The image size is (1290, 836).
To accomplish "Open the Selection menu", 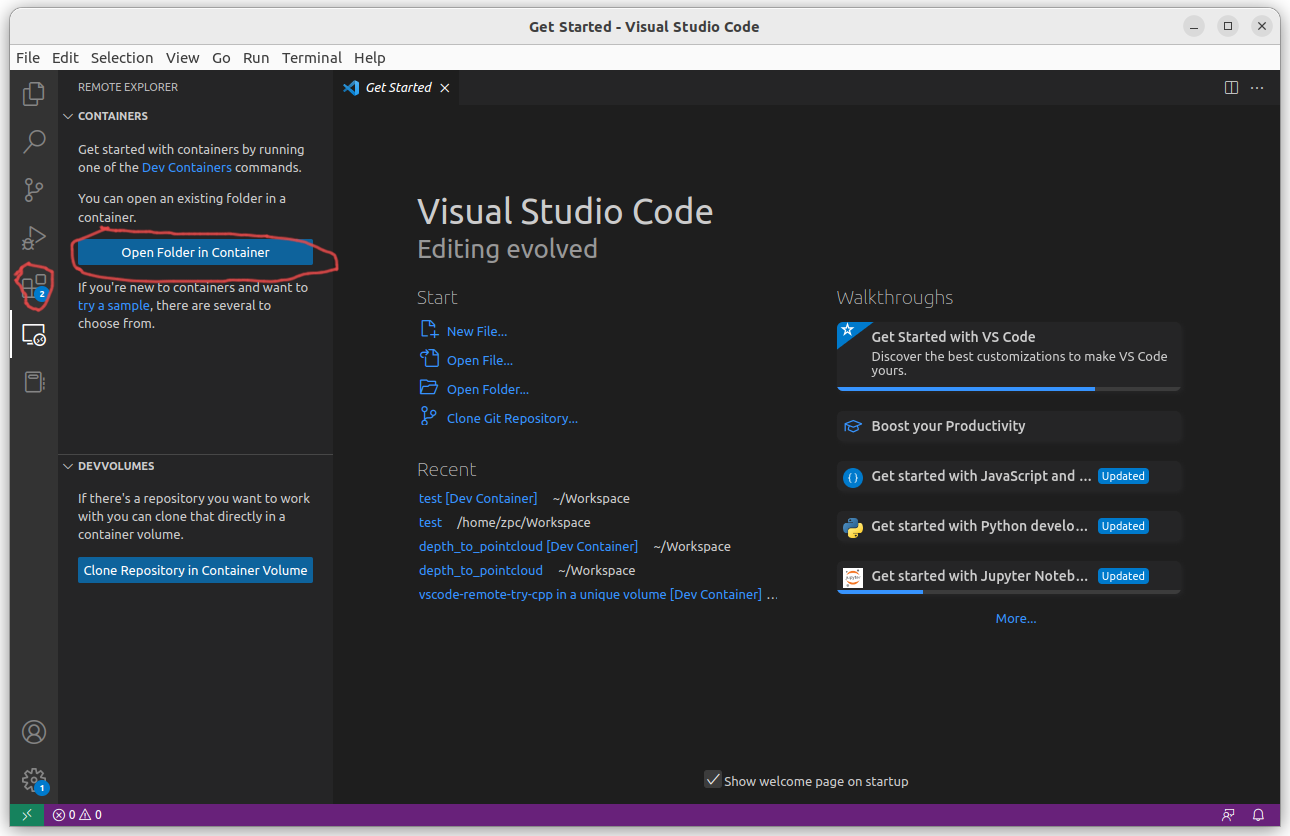I will click(122, 58).
